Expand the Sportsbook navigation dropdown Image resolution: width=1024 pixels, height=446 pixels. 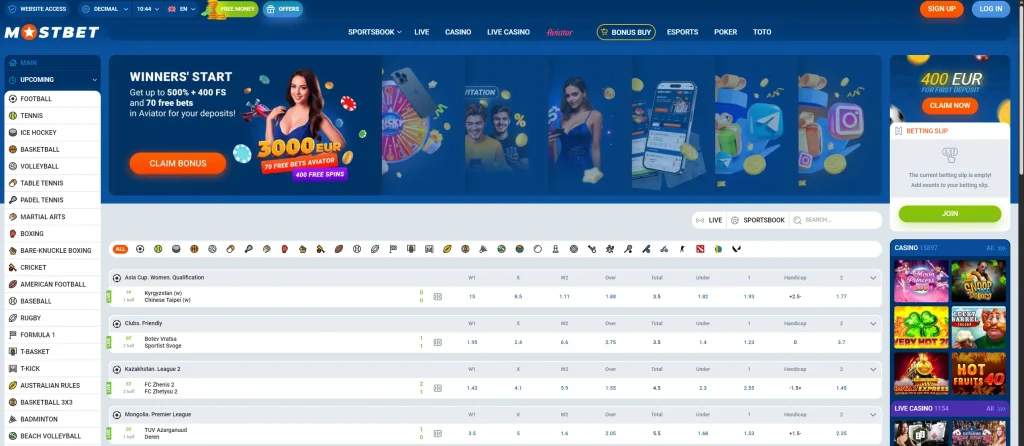pyautogui.click(x=374, y=32)
